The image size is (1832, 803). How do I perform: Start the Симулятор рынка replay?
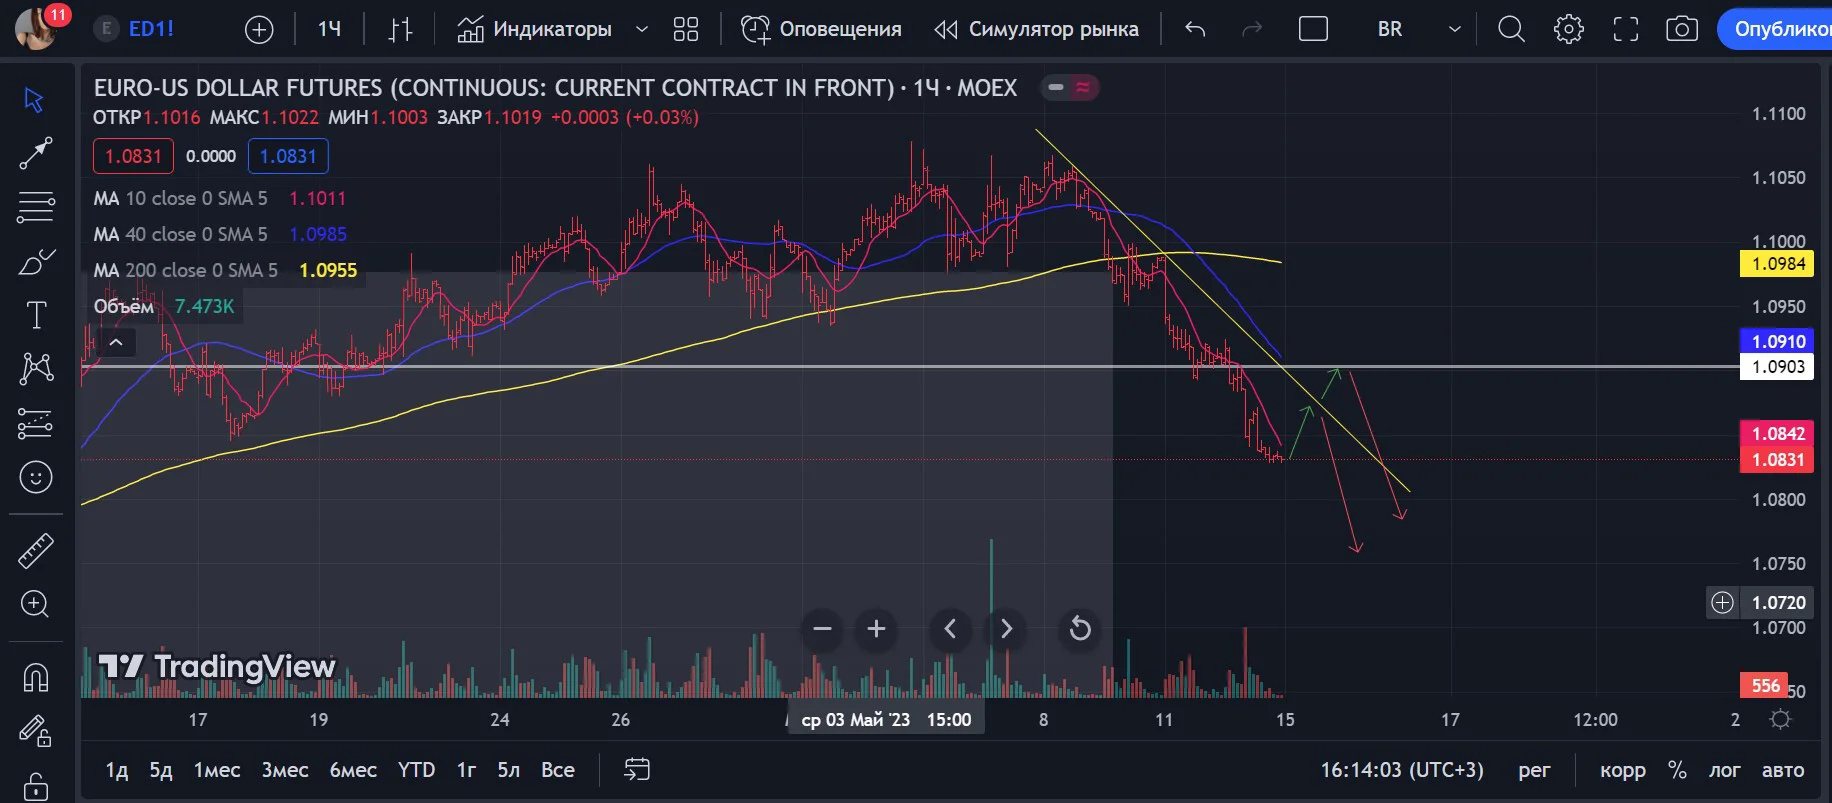point(1036,30)
